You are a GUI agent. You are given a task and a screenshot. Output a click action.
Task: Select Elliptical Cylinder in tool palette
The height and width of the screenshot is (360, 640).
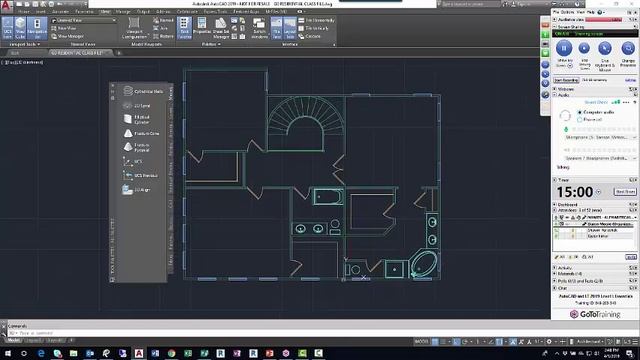(136, 119)
